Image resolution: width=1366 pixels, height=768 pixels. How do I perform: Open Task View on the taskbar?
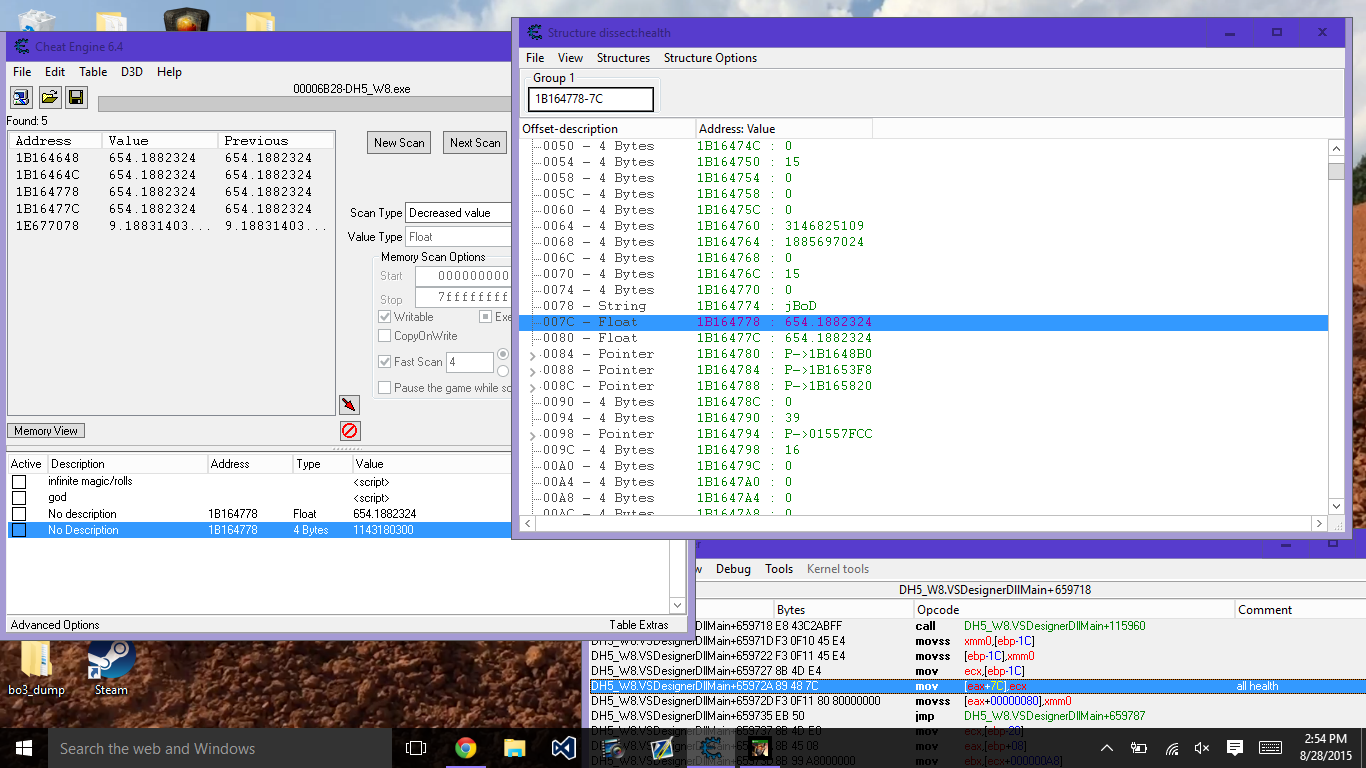click(416, 748)
